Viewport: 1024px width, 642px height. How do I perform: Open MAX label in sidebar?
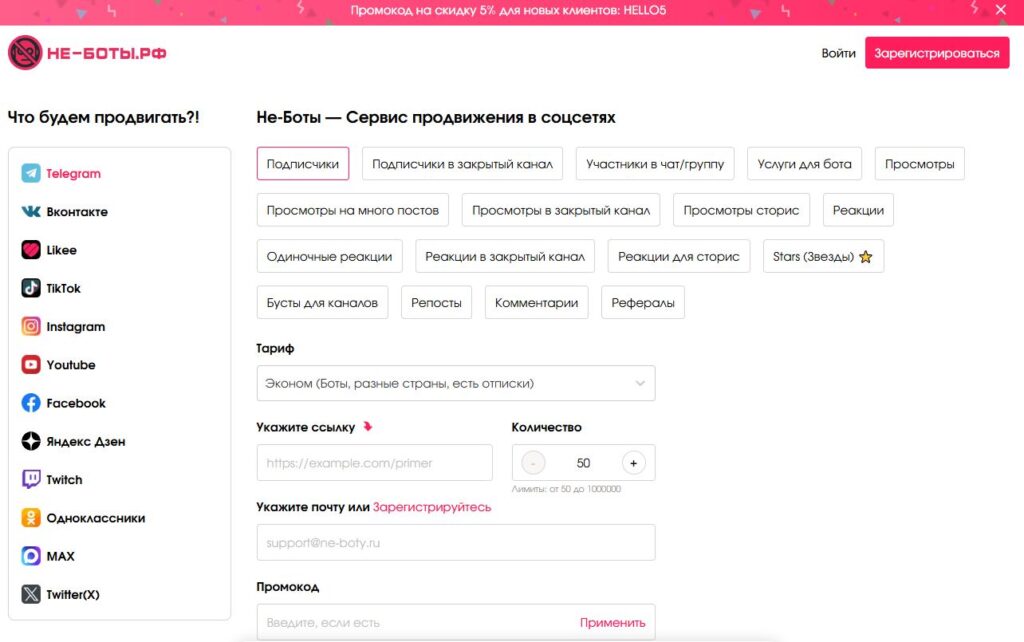(x=60, y=556)
